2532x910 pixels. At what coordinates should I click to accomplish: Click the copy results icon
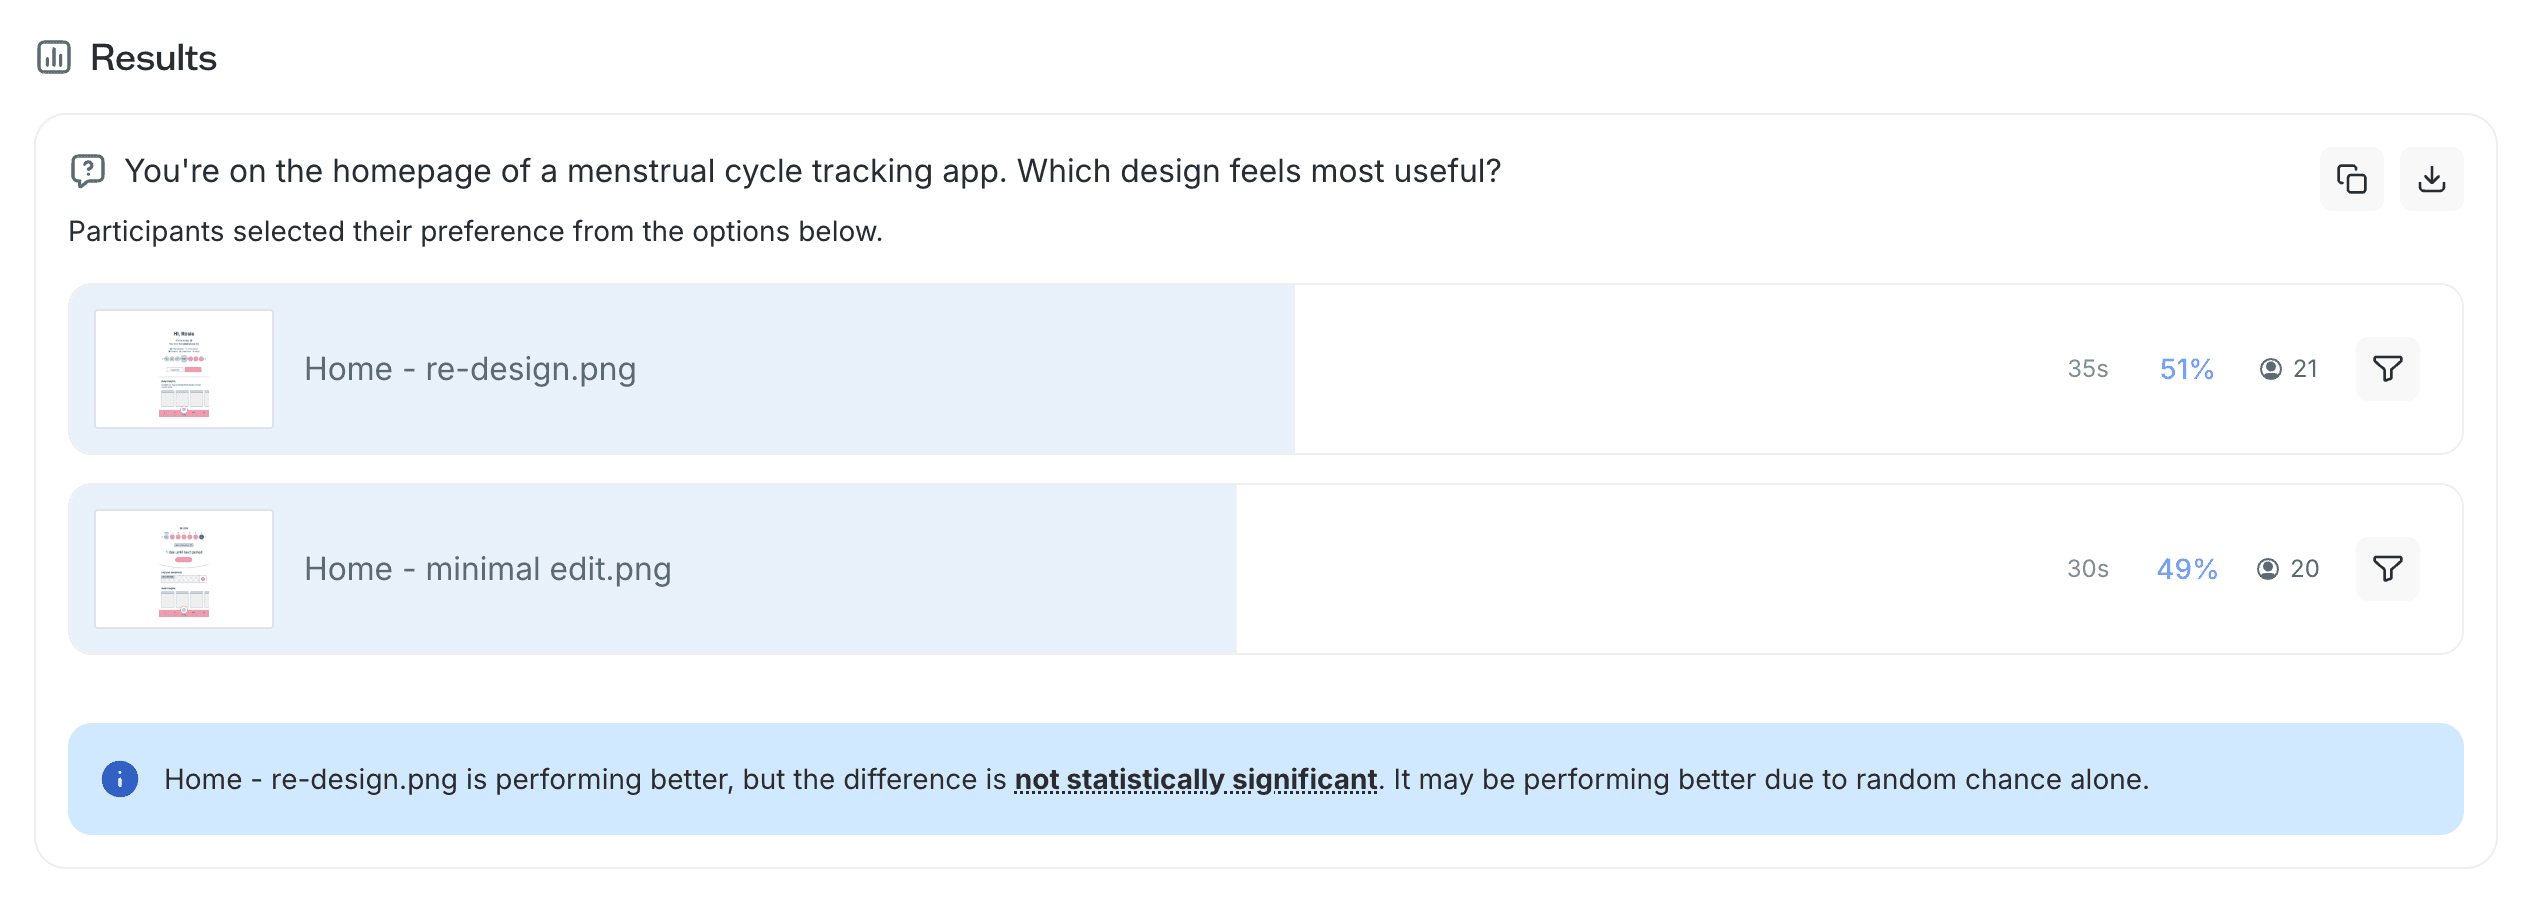[2351, 180]
